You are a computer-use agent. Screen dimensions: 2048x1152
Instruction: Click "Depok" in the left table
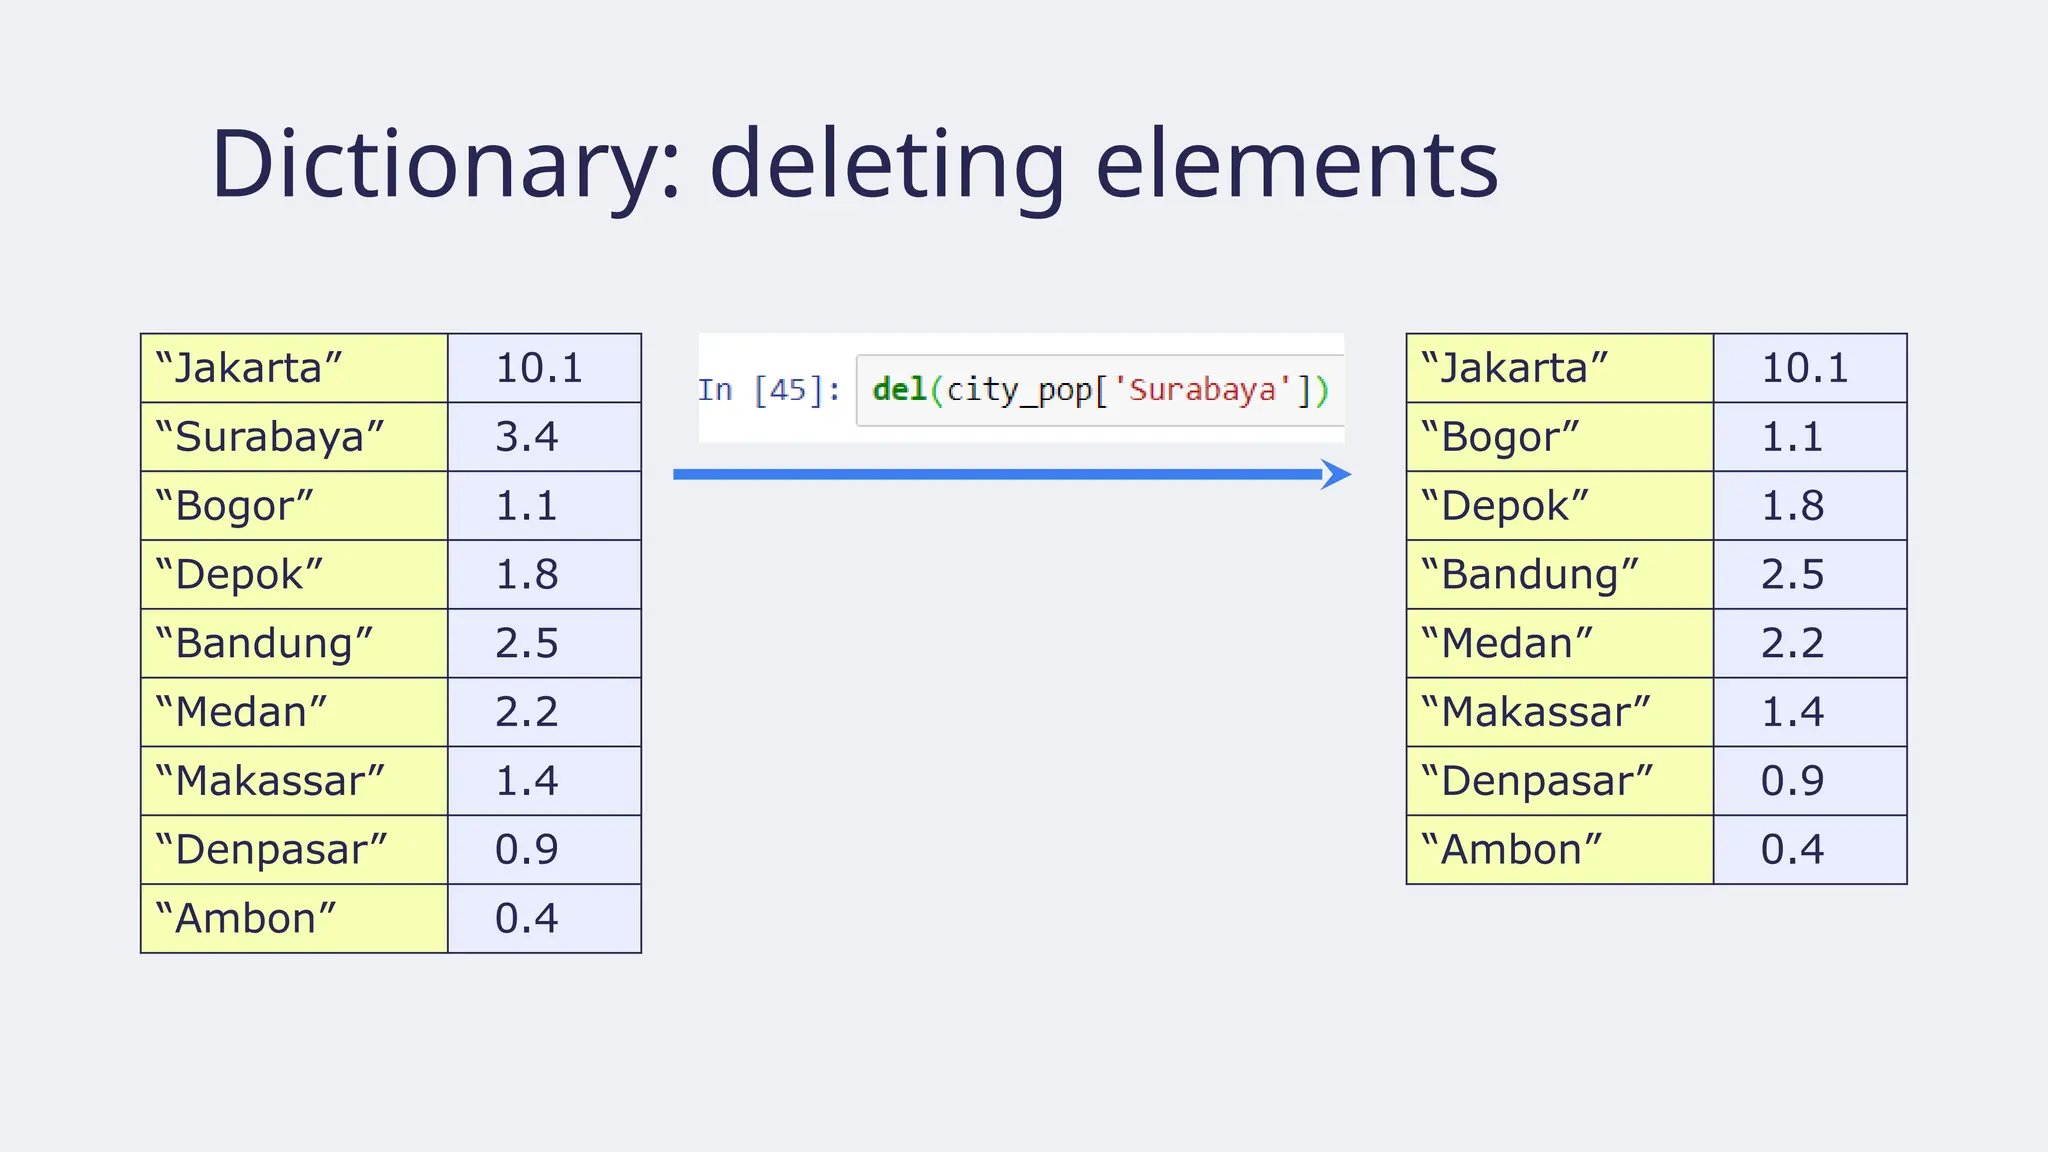(x=294, y=575)
